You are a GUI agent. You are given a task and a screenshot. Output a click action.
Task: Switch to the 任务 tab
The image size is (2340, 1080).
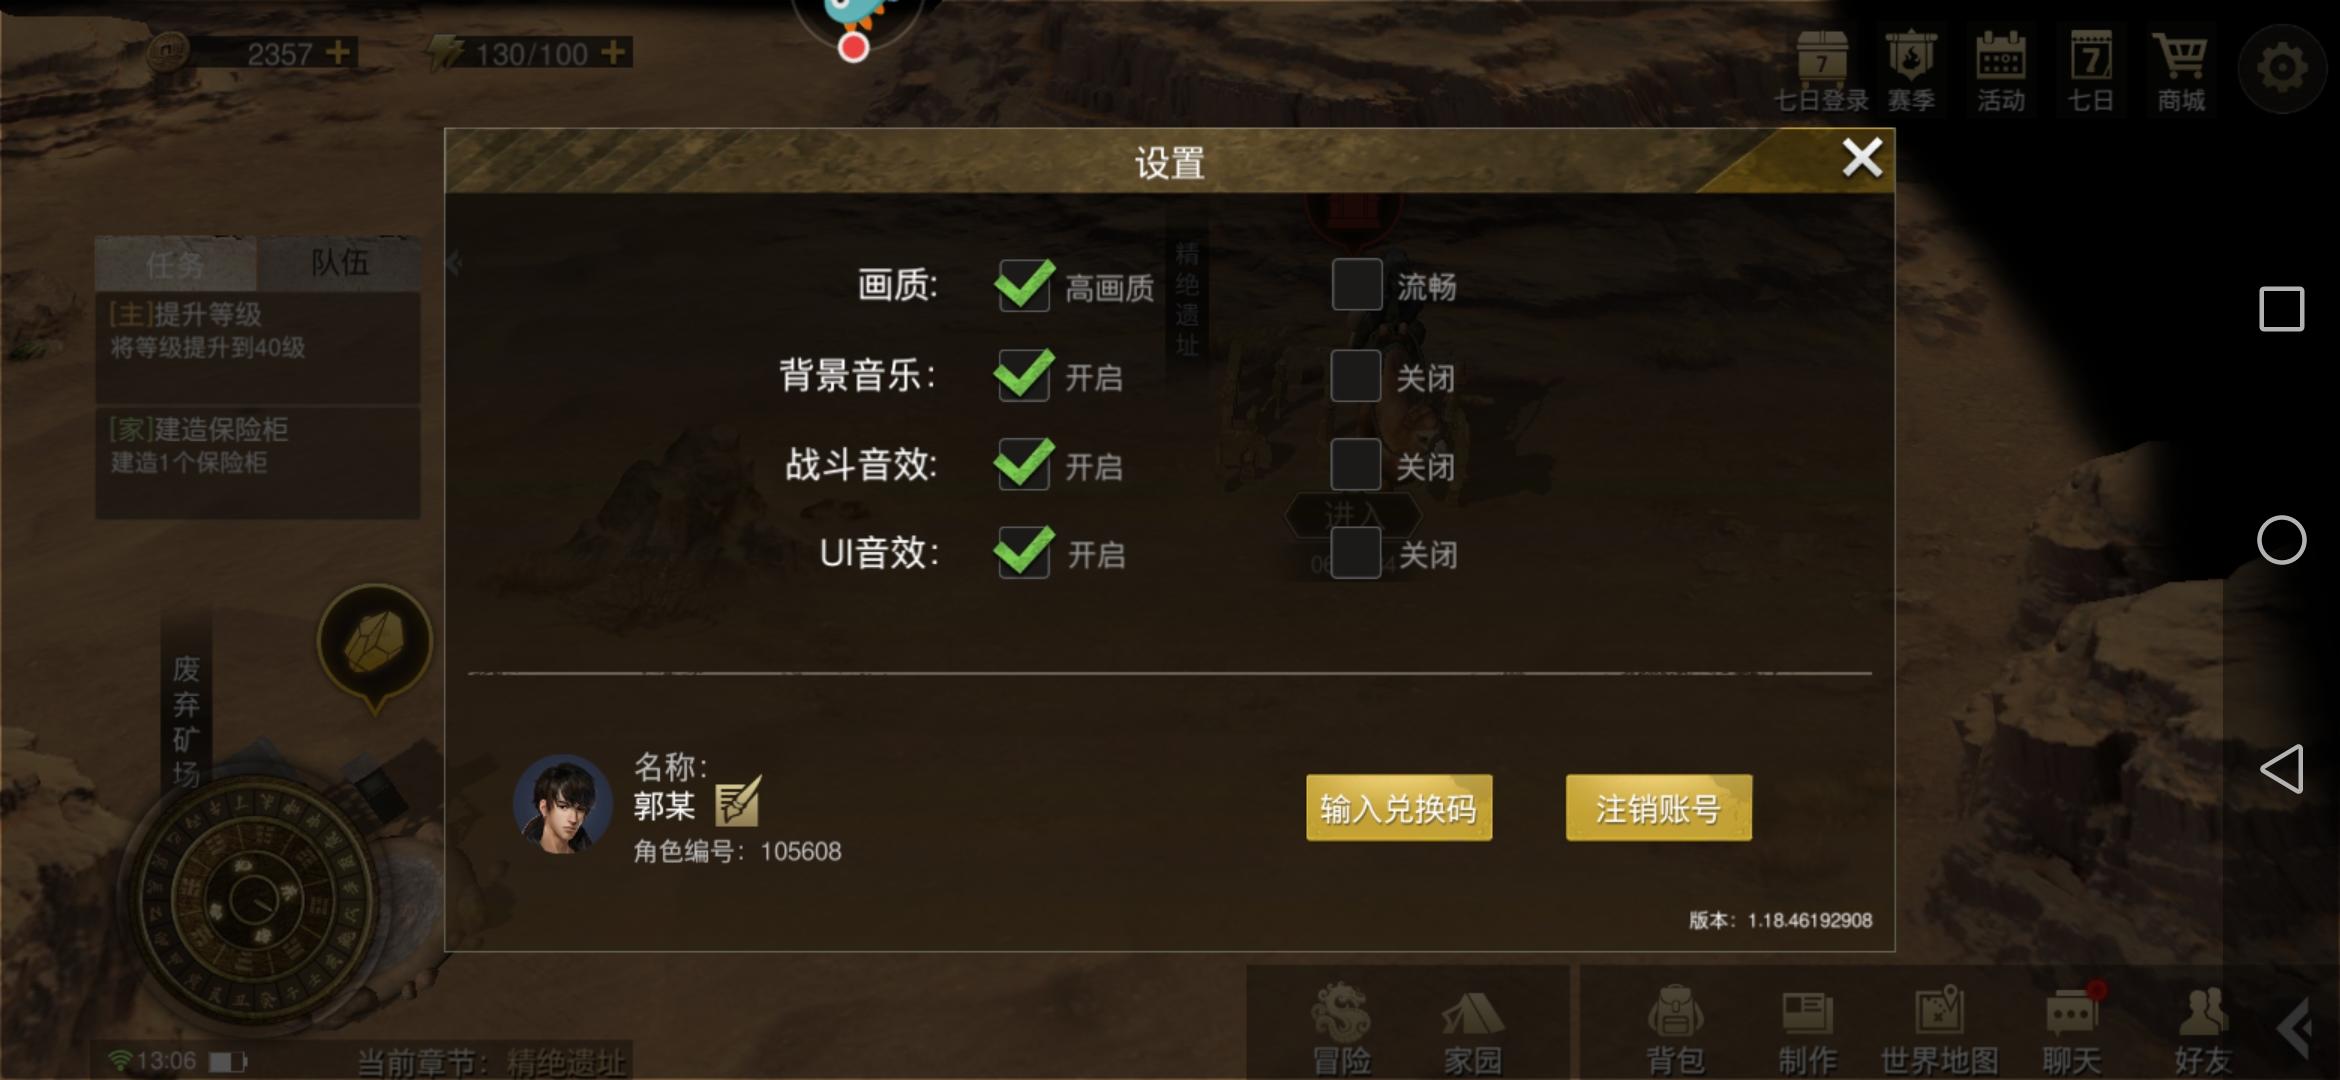pos(176,264)
